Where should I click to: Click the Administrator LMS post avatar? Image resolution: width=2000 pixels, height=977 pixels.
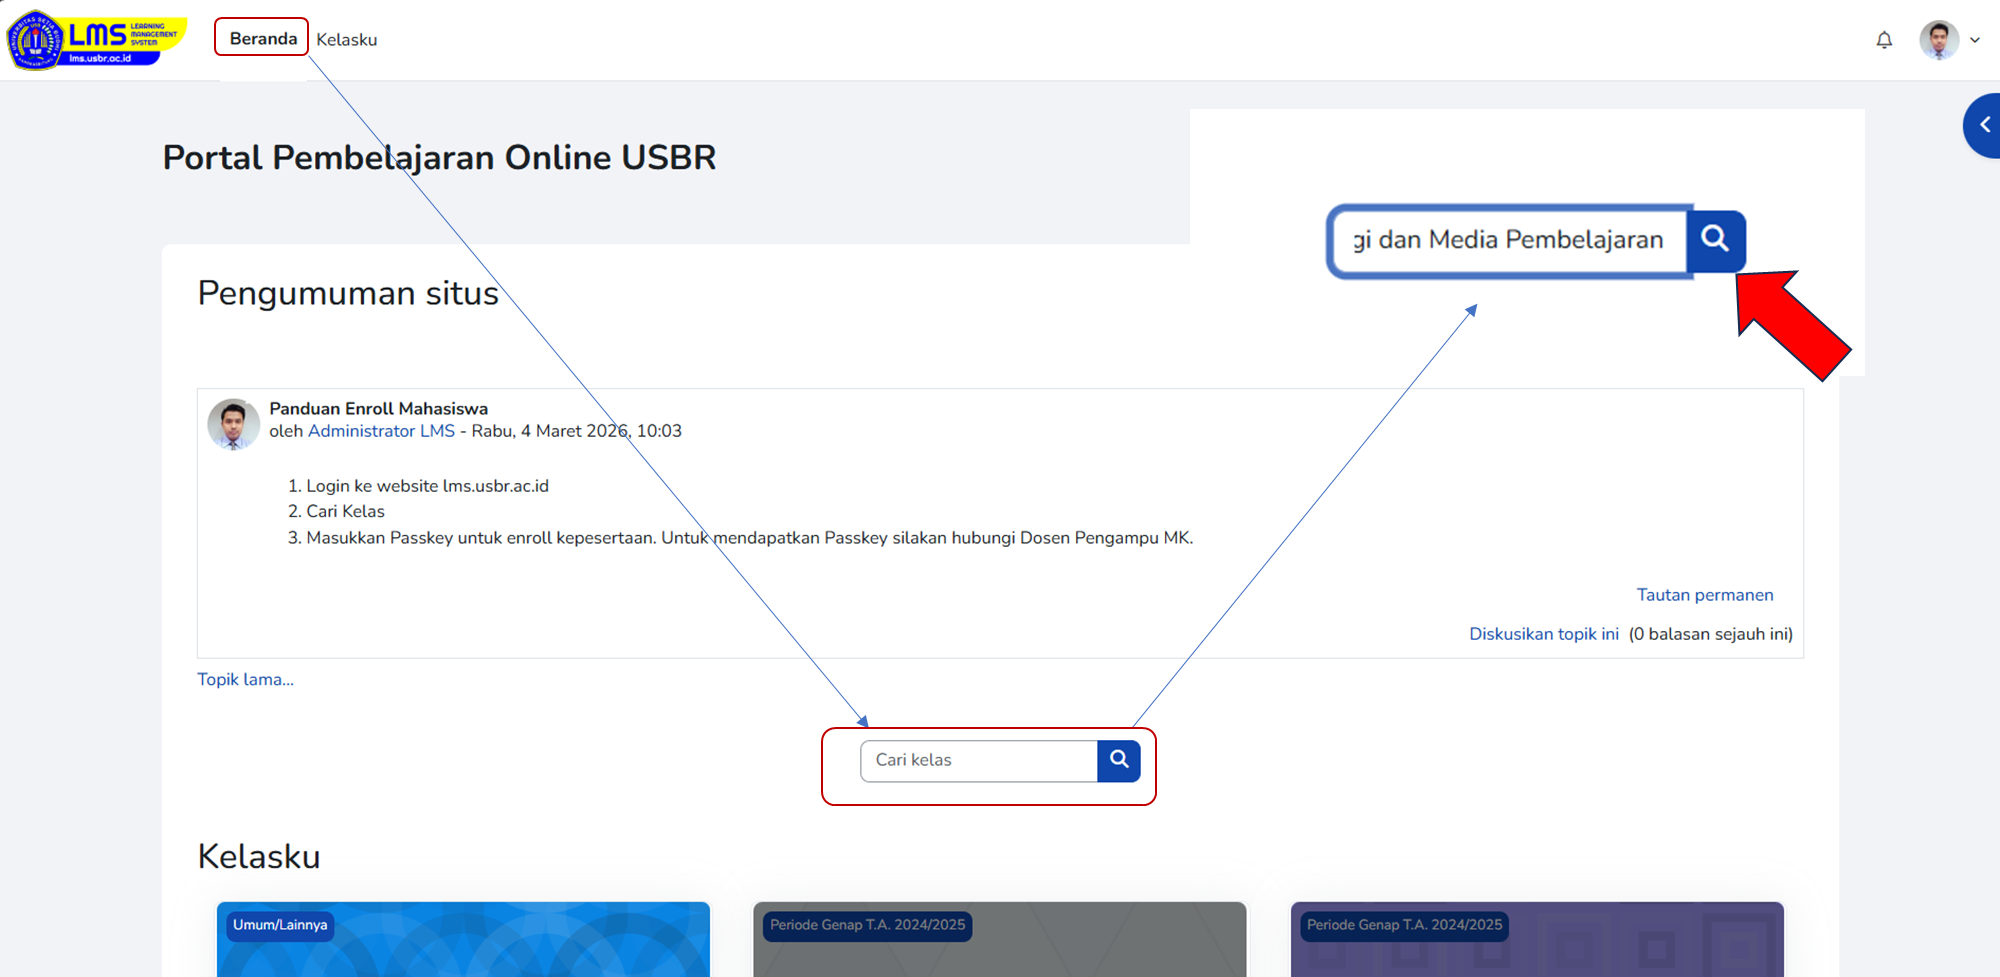coord(233,424)
